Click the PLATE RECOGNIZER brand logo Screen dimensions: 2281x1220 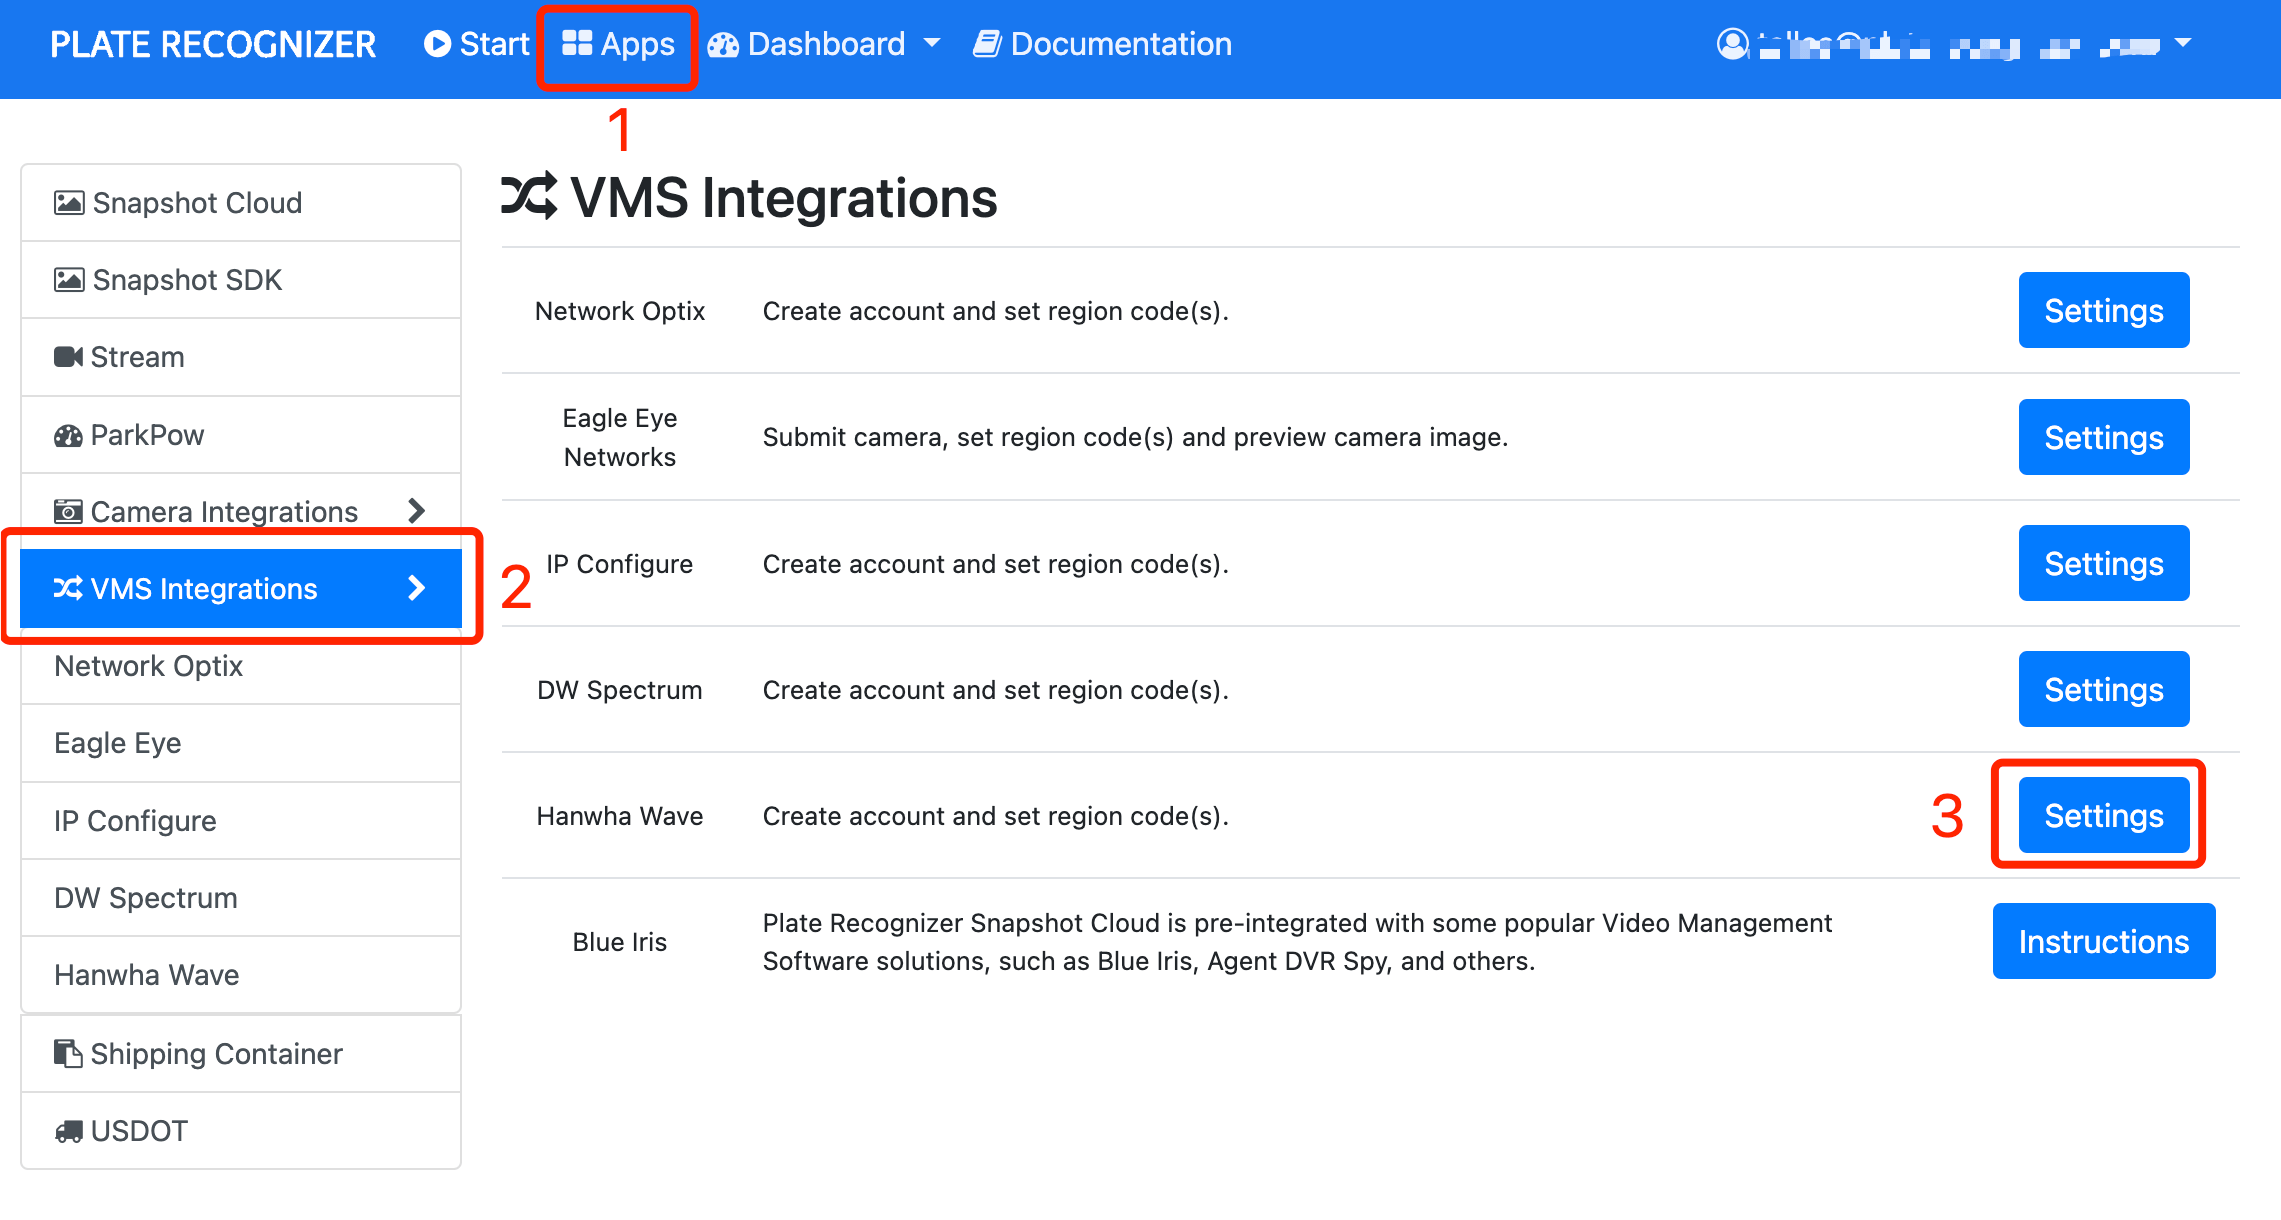(x=213, y=44)
